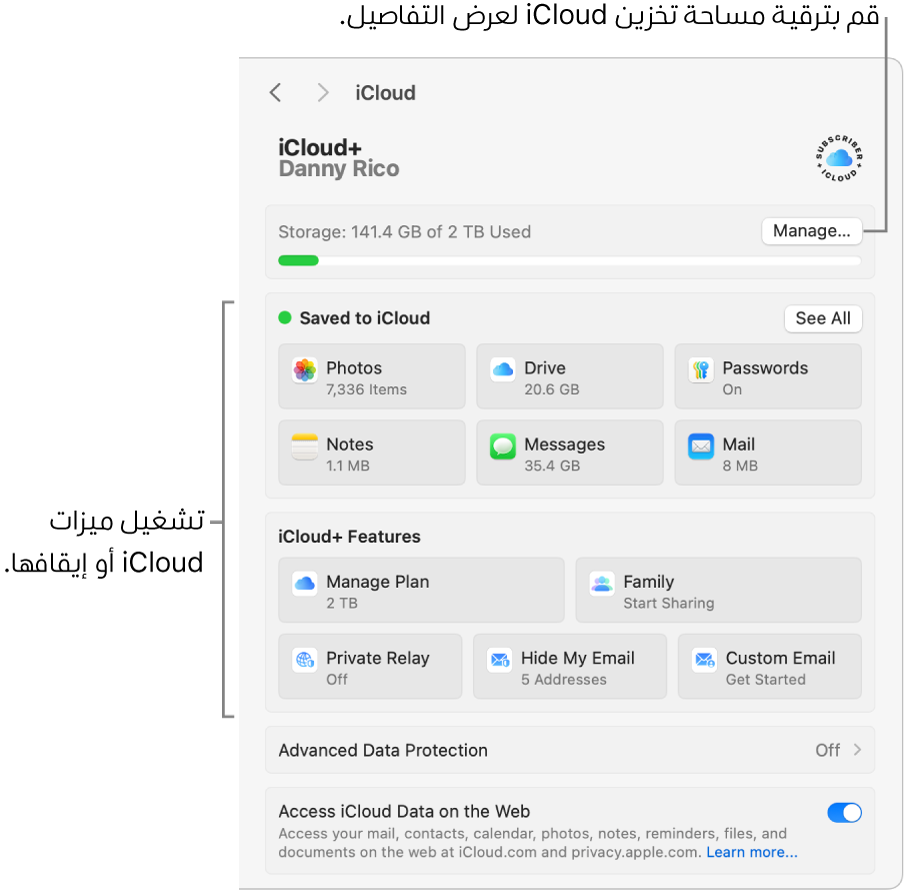Open the Learn more… link
Screen dimensions: 904x891
click(x=752, y=853)
